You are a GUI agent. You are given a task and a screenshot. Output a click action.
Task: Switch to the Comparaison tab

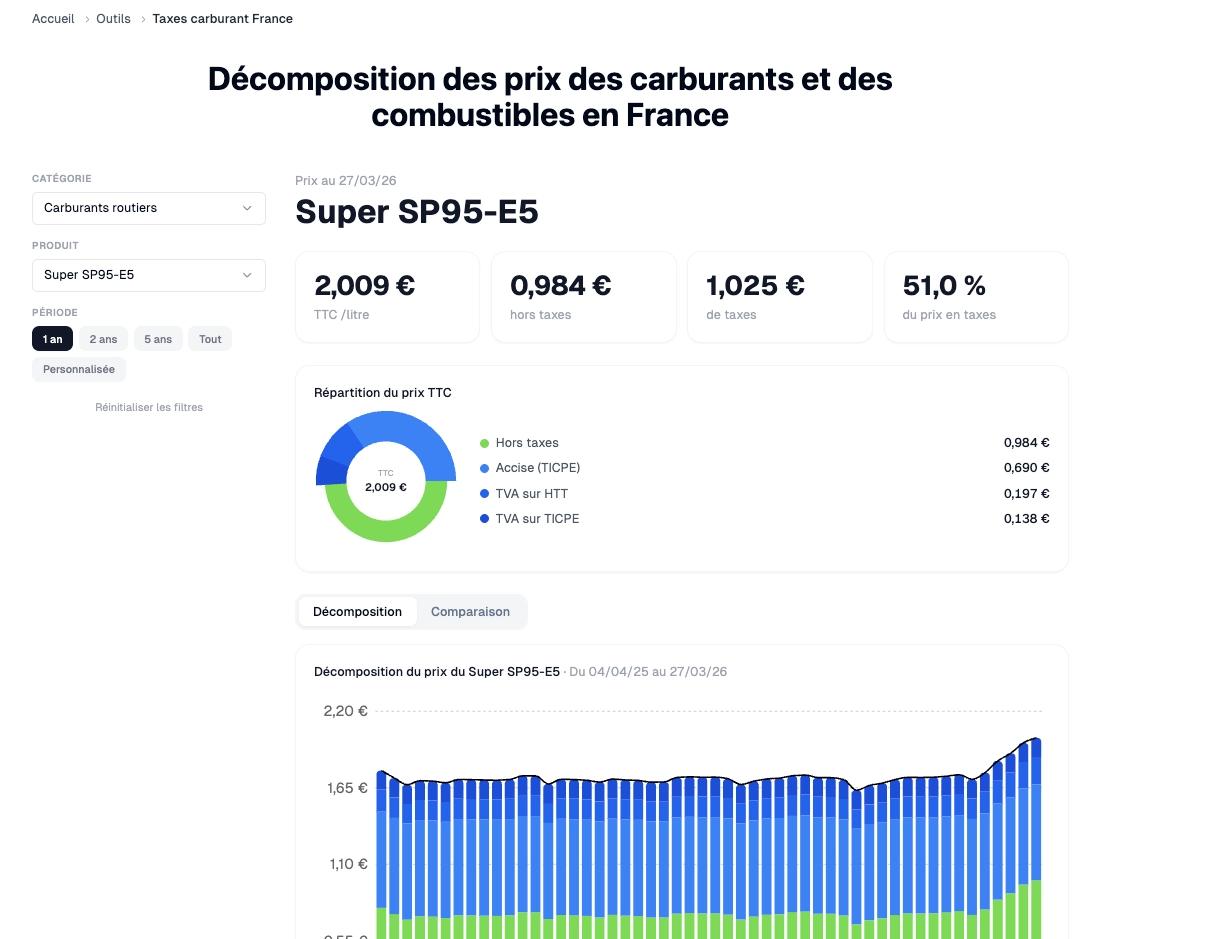470,611
